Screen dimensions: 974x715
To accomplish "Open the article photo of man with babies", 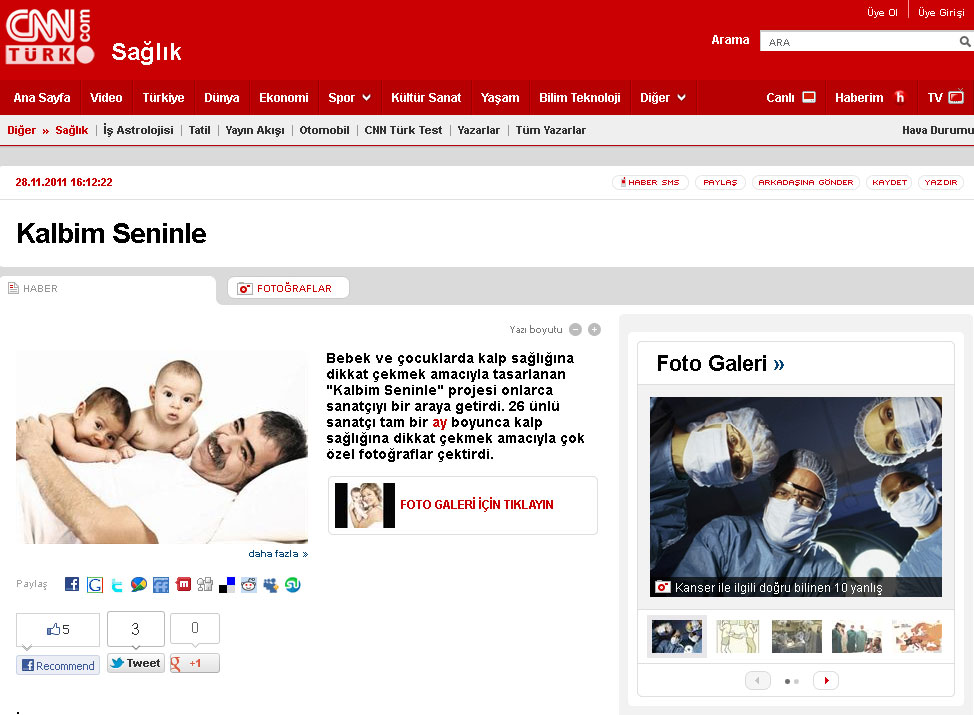I will pyautogui.click(x=162, y=447).
